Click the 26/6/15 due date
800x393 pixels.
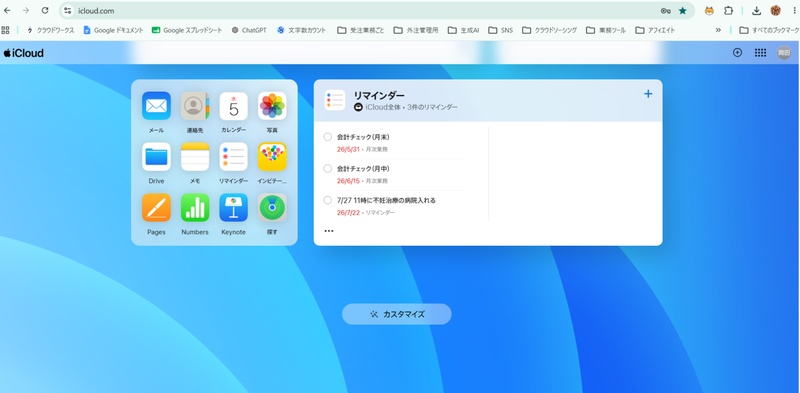pos(348,181)
